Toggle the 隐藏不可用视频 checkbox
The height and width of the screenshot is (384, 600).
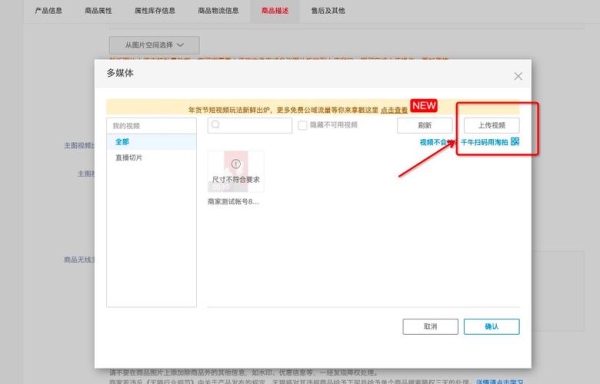click(x=302, y=125)
